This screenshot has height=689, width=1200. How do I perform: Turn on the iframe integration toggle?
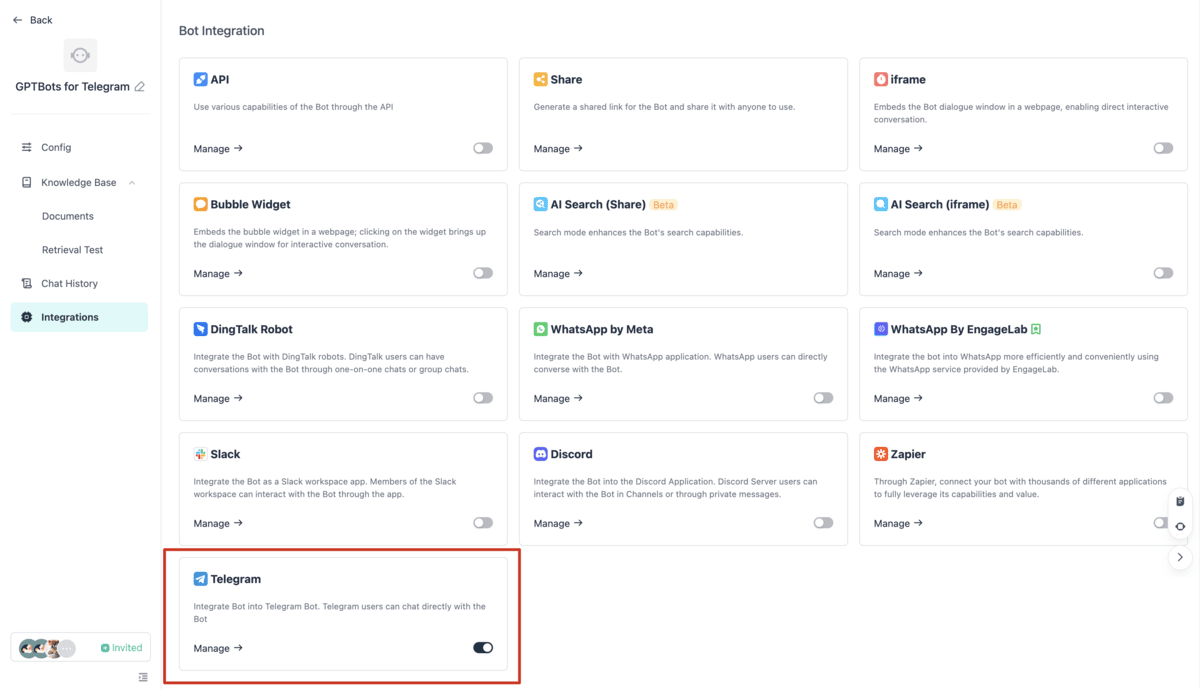(x=1162, y=147)
